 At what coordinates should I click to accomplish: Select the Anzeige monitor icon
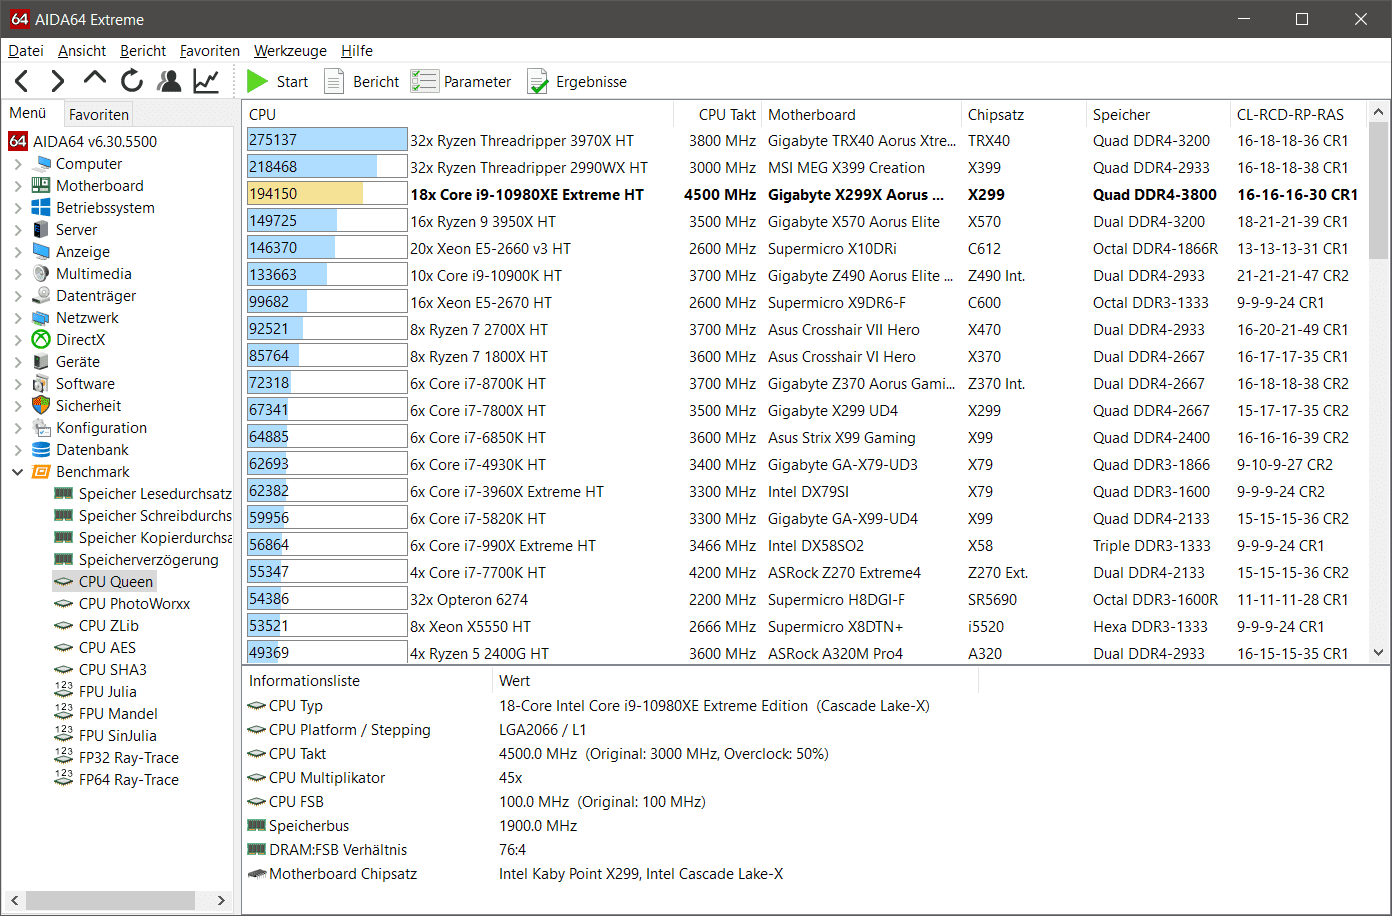click(x=41, y=252)
